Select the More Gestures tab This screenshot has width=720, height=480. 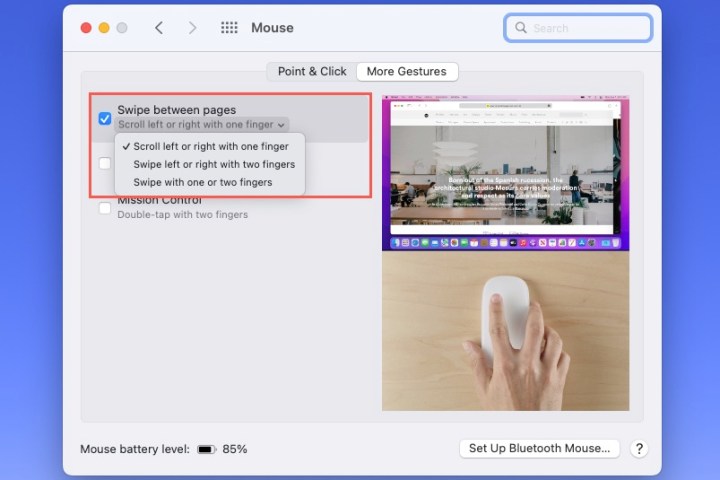click(407, 72)
